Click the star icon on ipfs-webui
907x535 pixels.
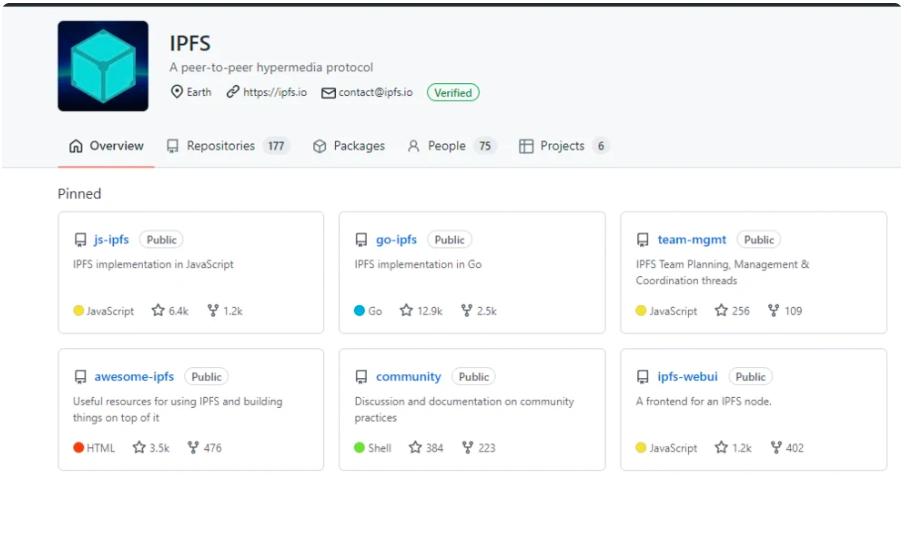click(x=721, y=448)
